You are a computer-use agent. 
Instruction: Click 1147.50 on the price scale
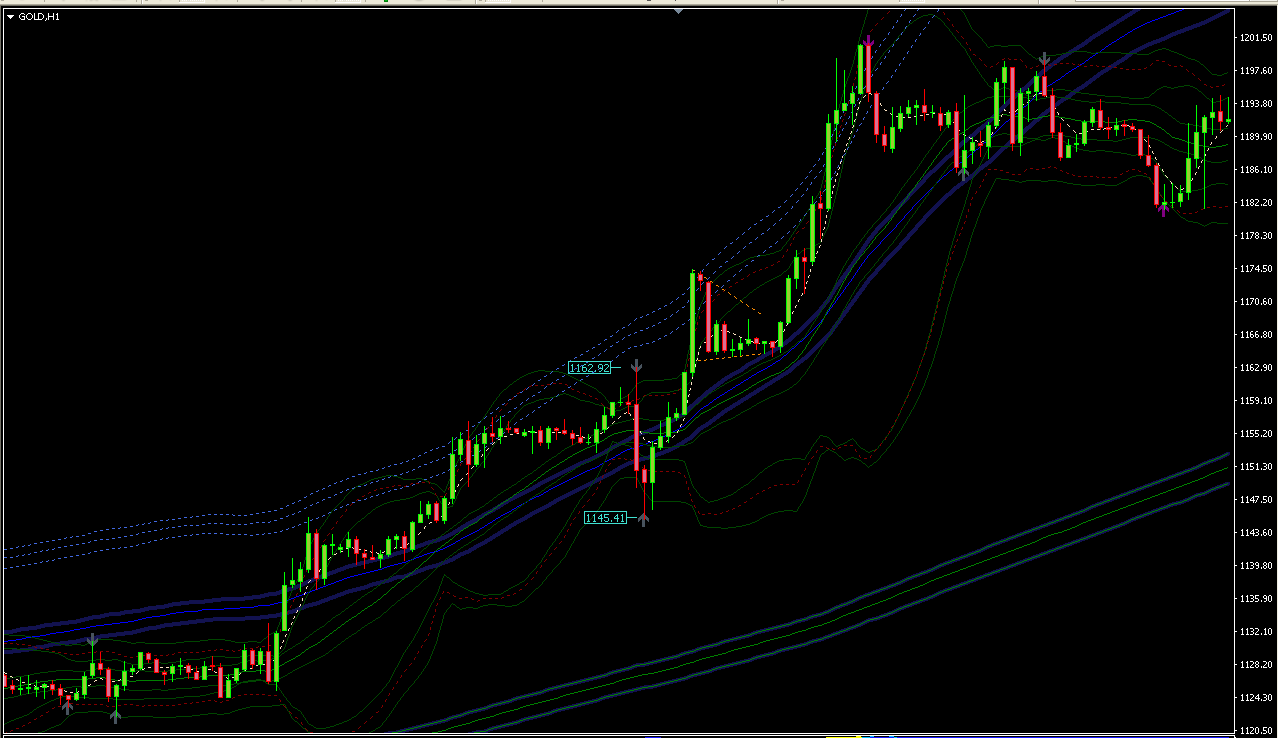(1255, 500)
